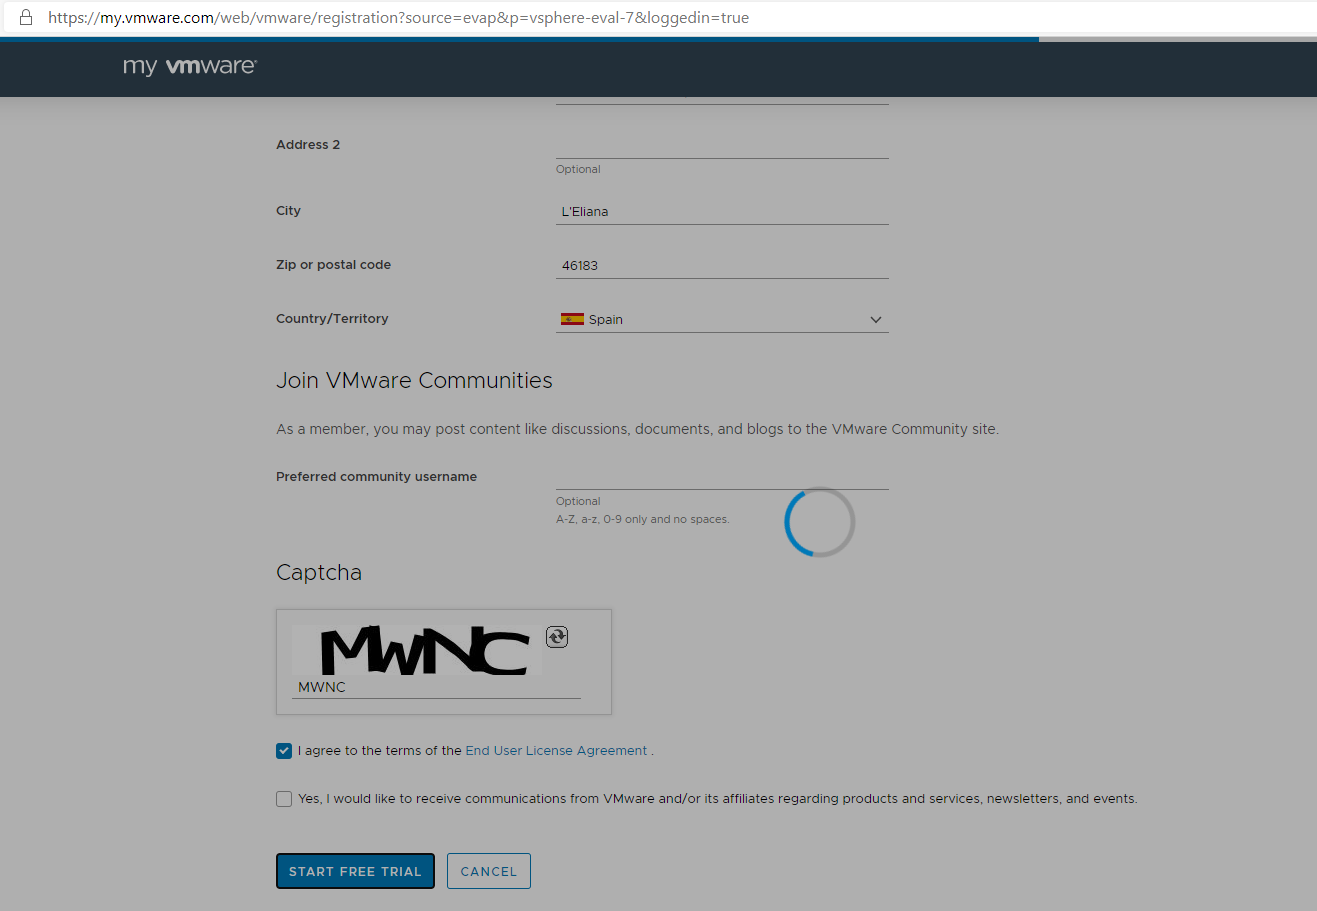This screenshot has width=1317, height=911.
Task: Open the Country/Territory dropdown
Action: tap(722, 319)
